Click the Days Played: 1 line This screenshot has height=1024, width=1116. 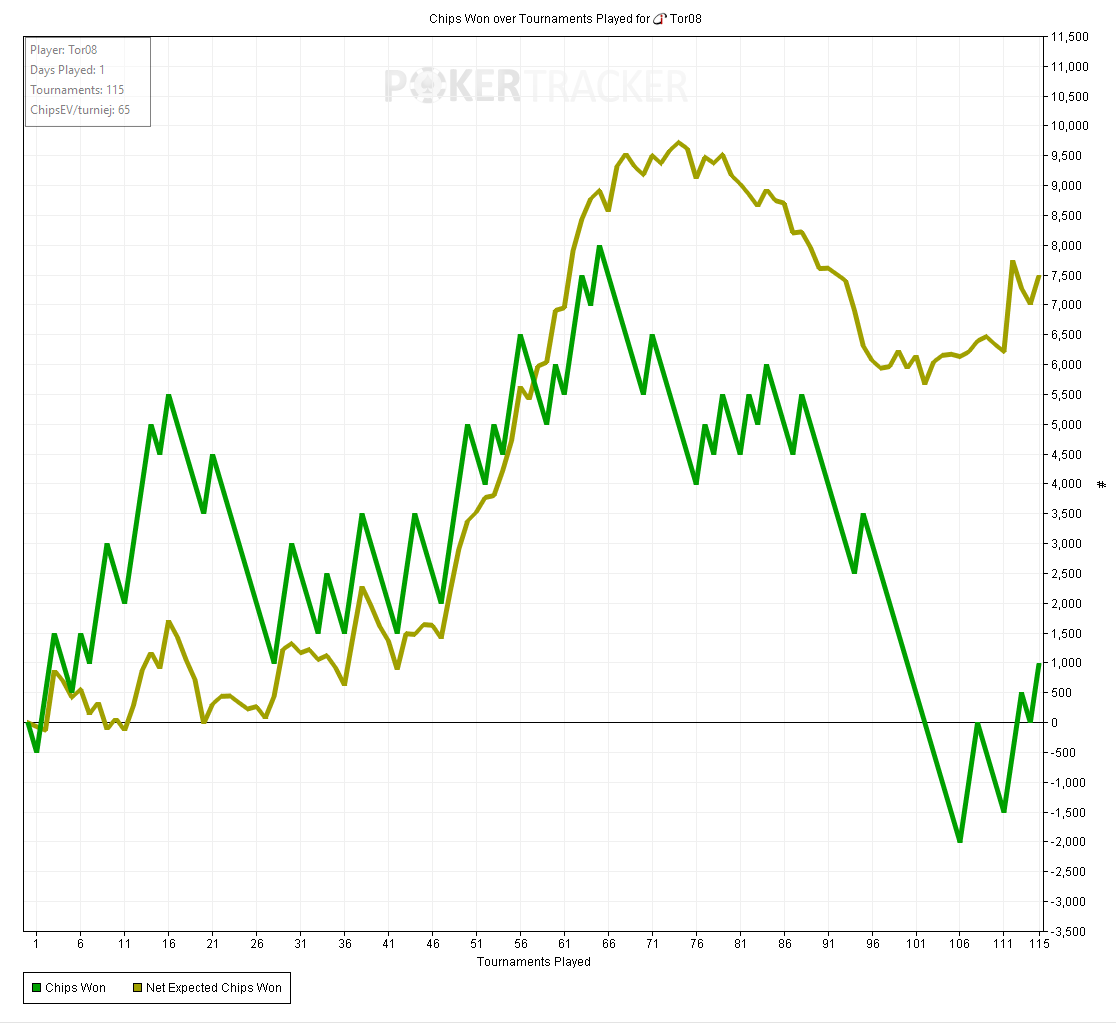pyautogui.click(x=67, y=70)
